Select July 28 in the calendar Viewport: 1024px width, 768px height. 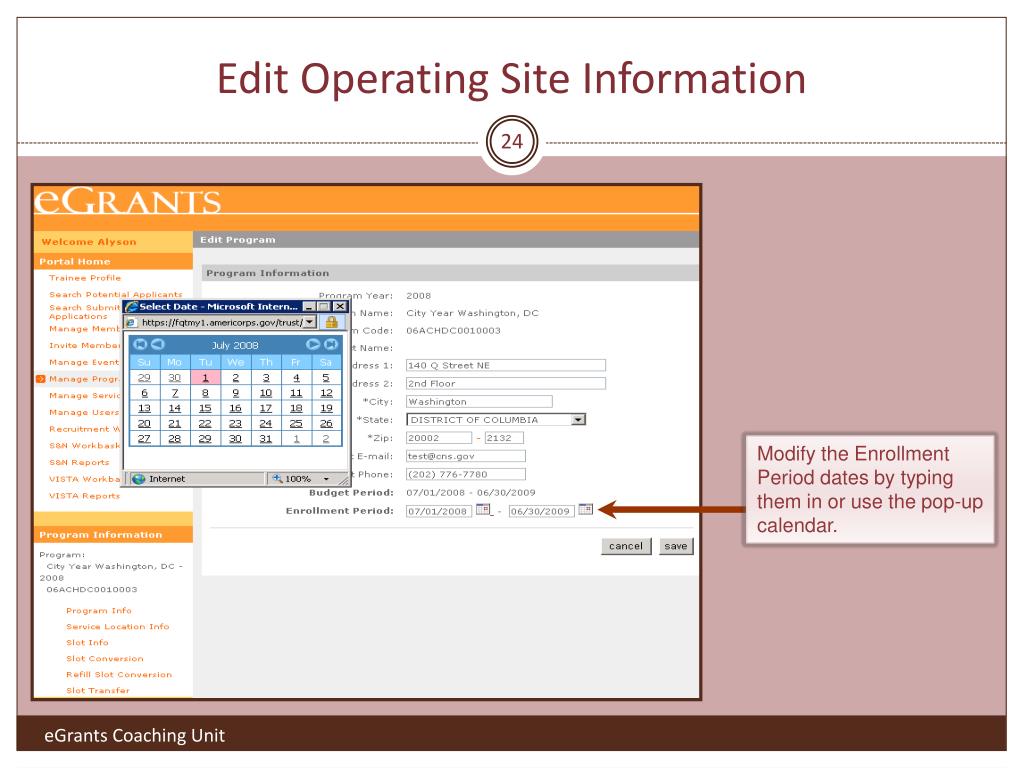pyautogui.click(x=174, y=439)
